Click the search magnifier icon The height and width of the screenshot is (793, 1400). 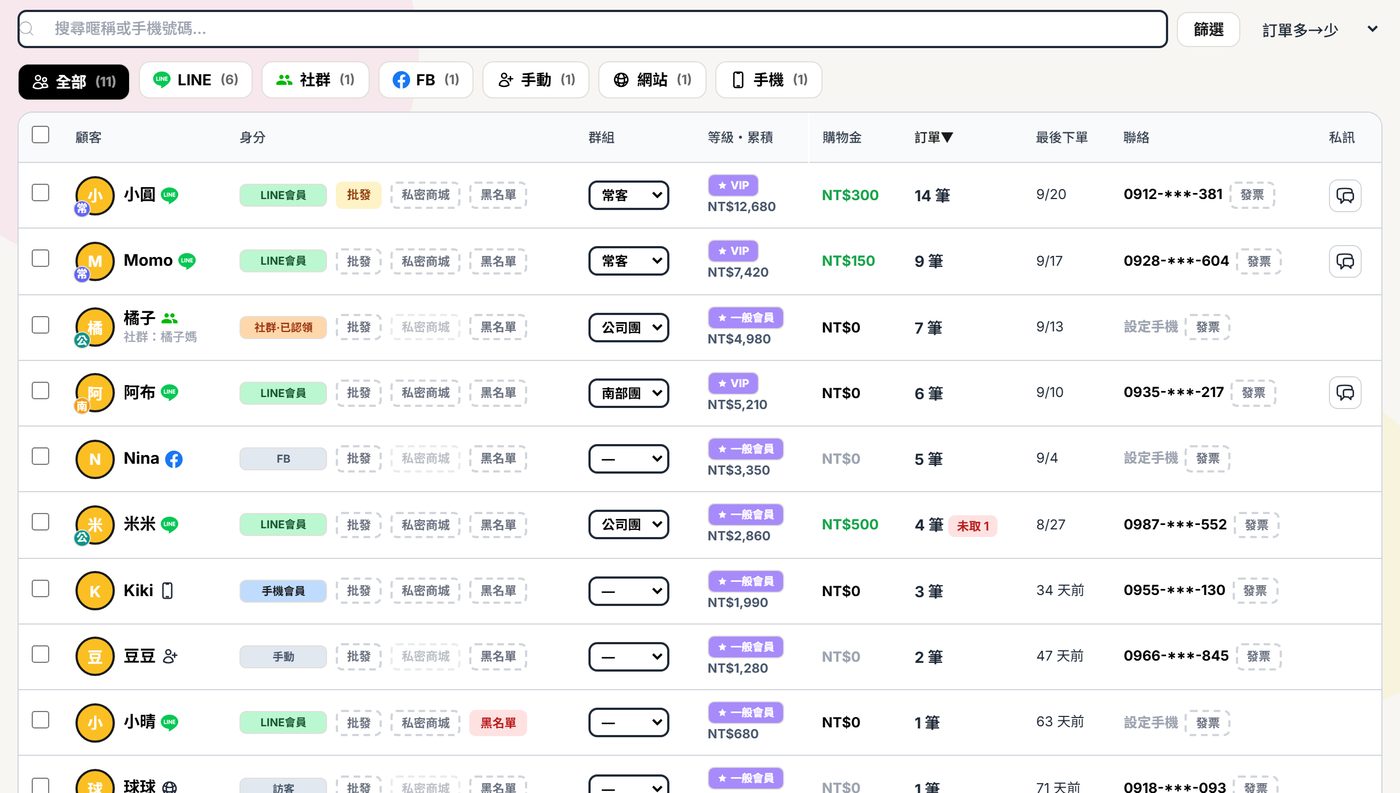pos(27,29)
